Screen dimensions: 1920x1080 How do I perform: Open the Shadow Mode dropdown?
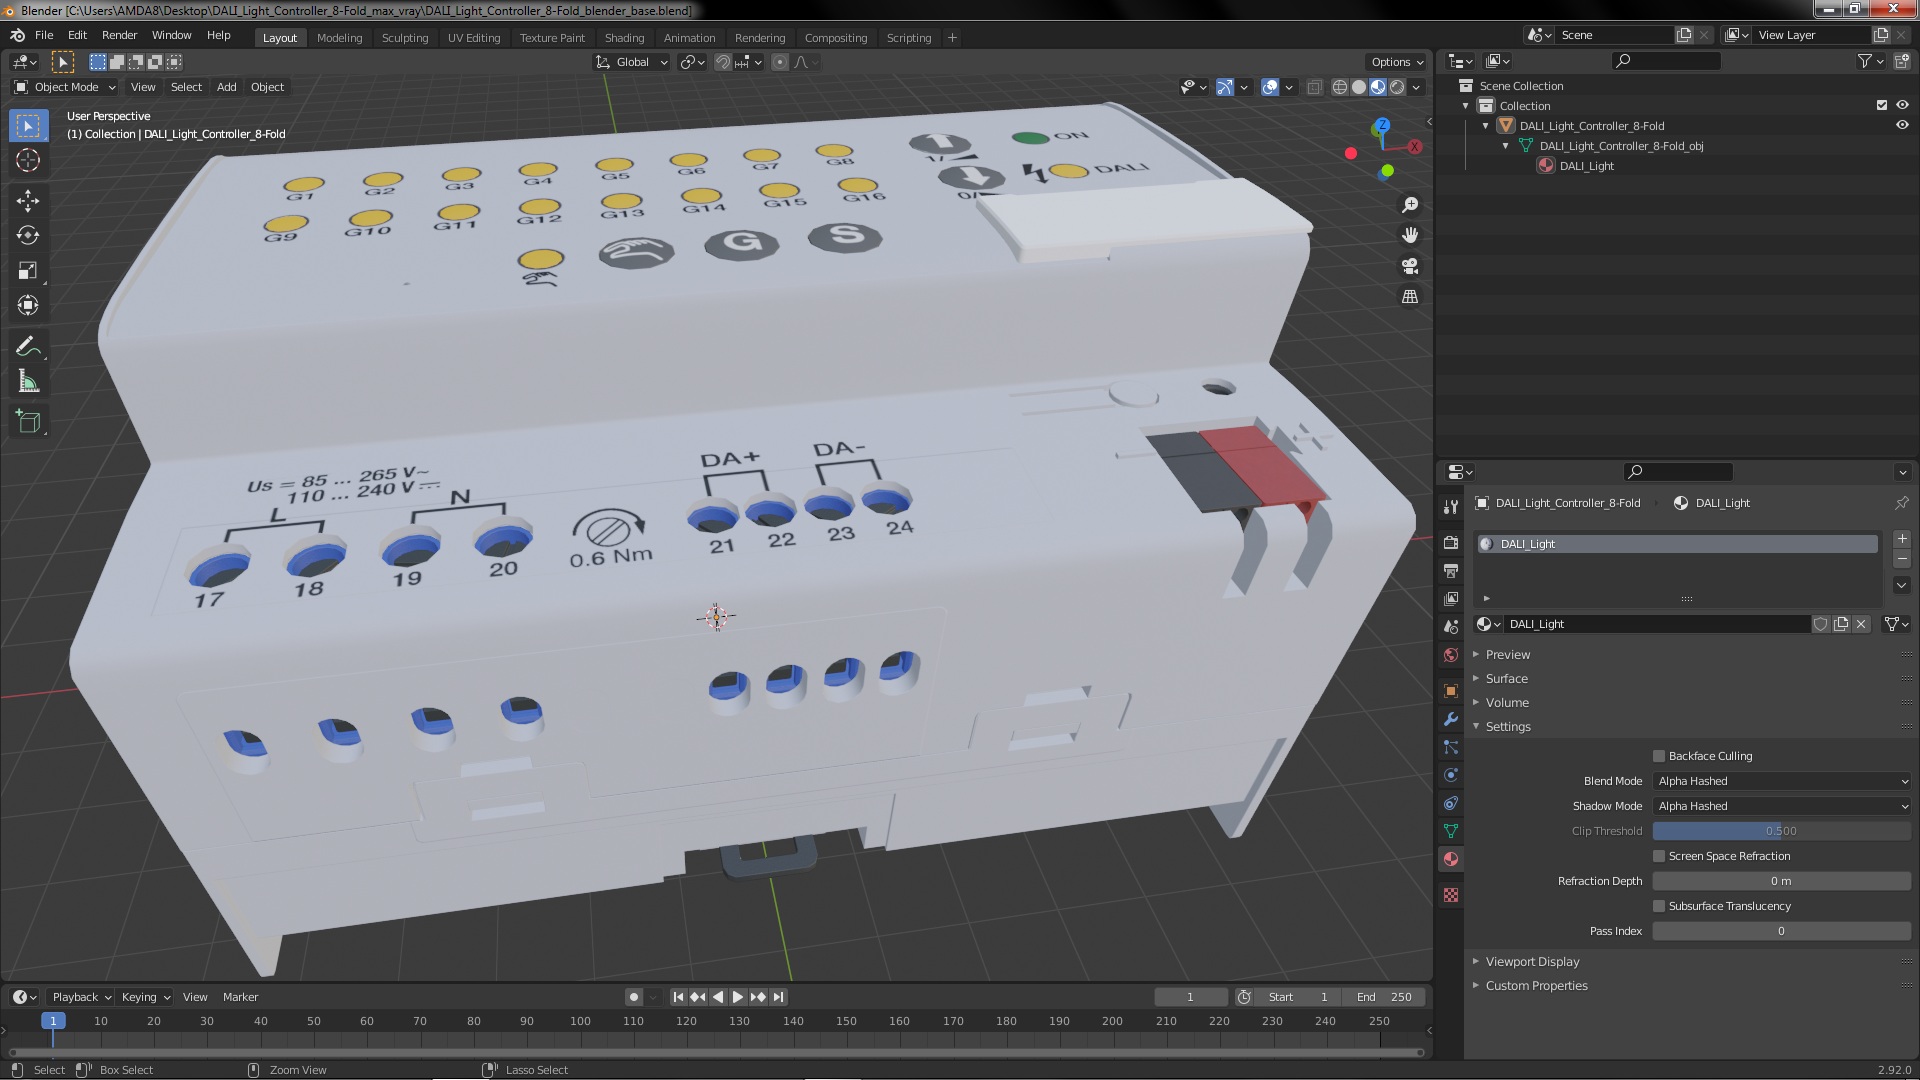pos(1781,806)
